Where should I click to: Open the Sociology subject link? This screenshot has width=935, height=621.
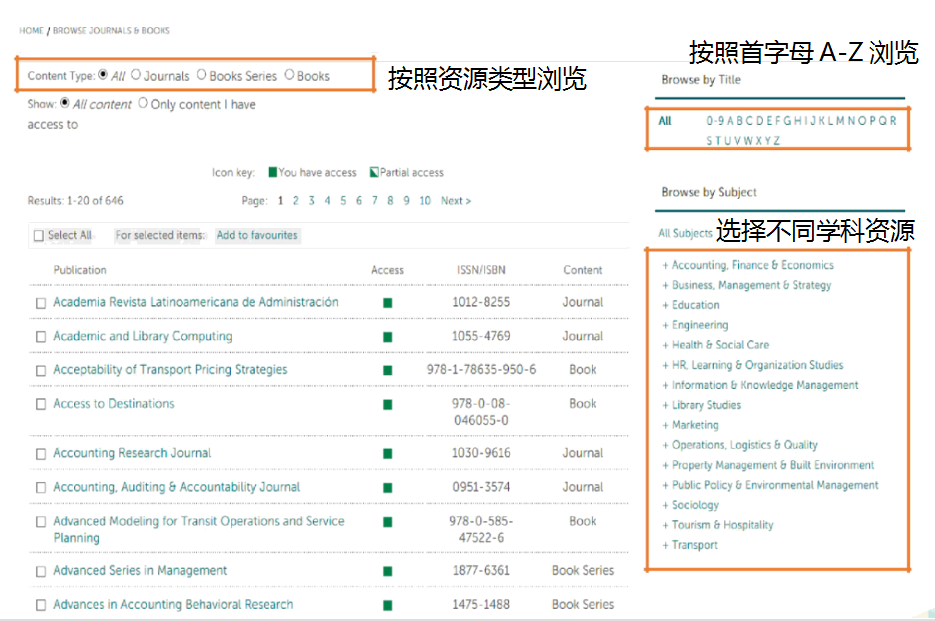click(695, 505)
